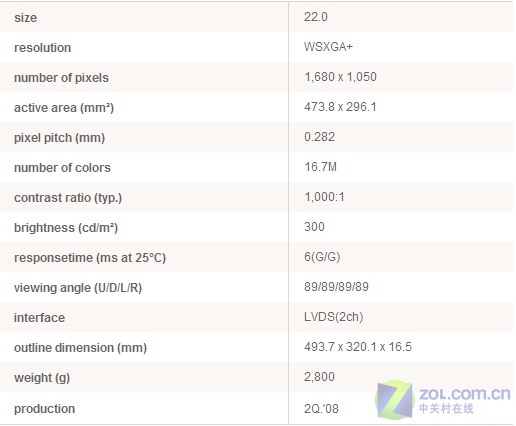Select the responsetime row label
516x426 pixels.
pyautogui.click(x=90, y=258)
